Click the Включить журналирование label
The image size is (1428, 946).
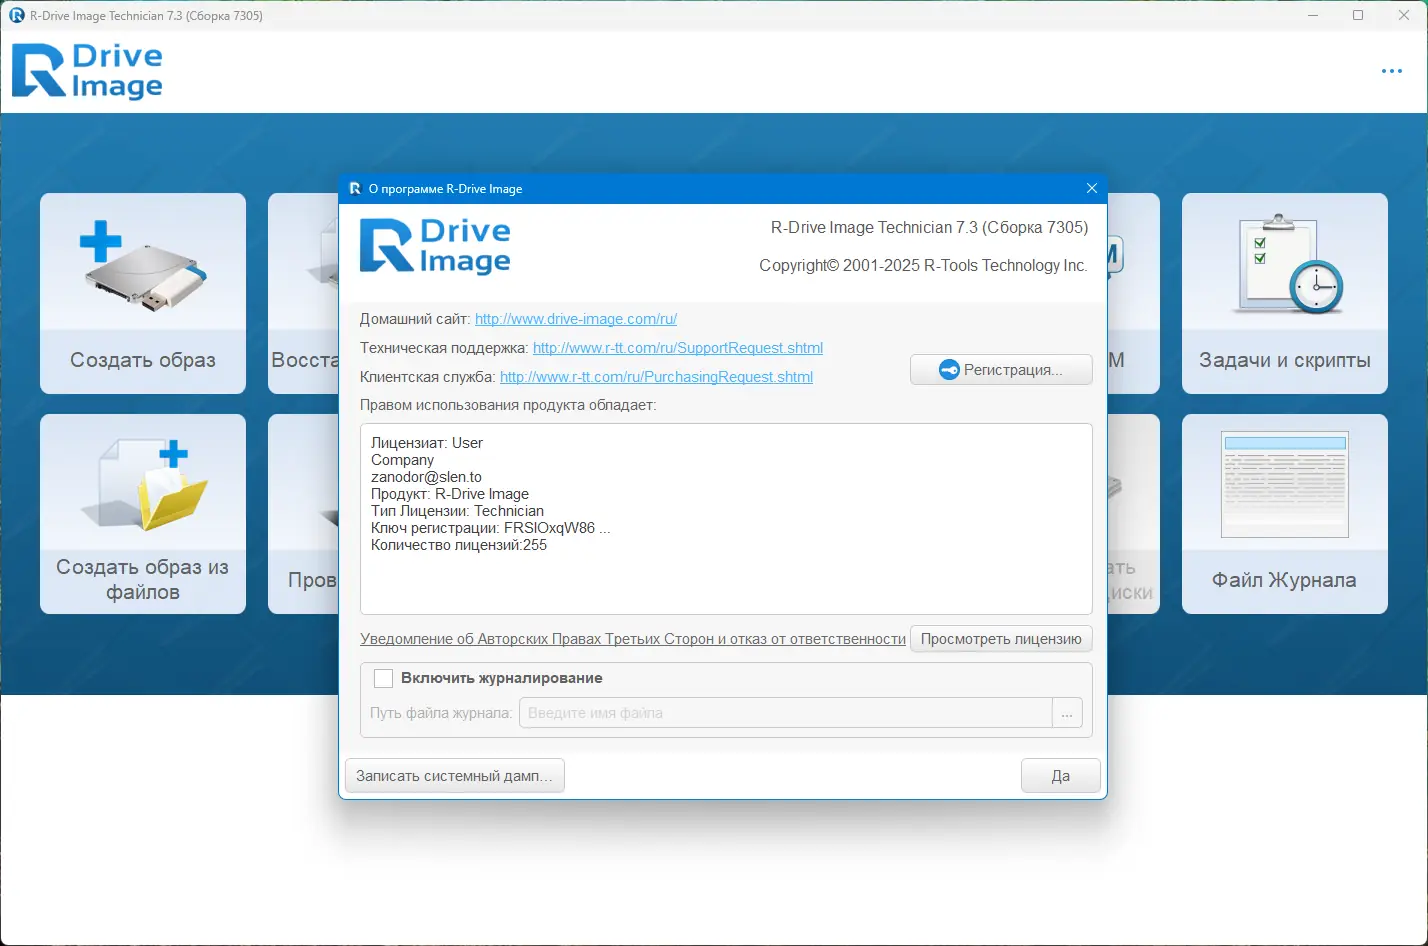click(502, 678)
